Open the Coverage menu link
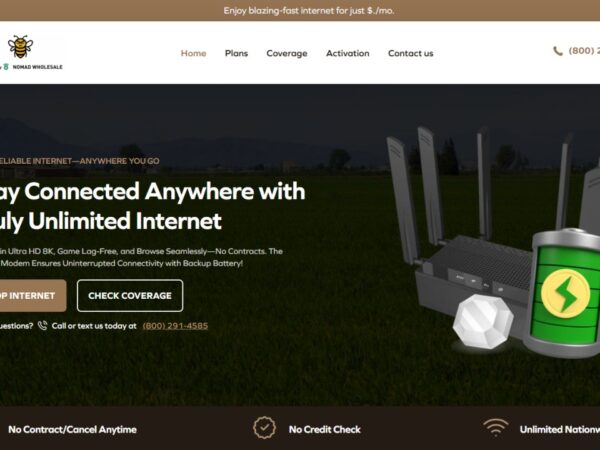Image resolution: width=600 pixels, height=450 pixels. click(x=287, y=54)
